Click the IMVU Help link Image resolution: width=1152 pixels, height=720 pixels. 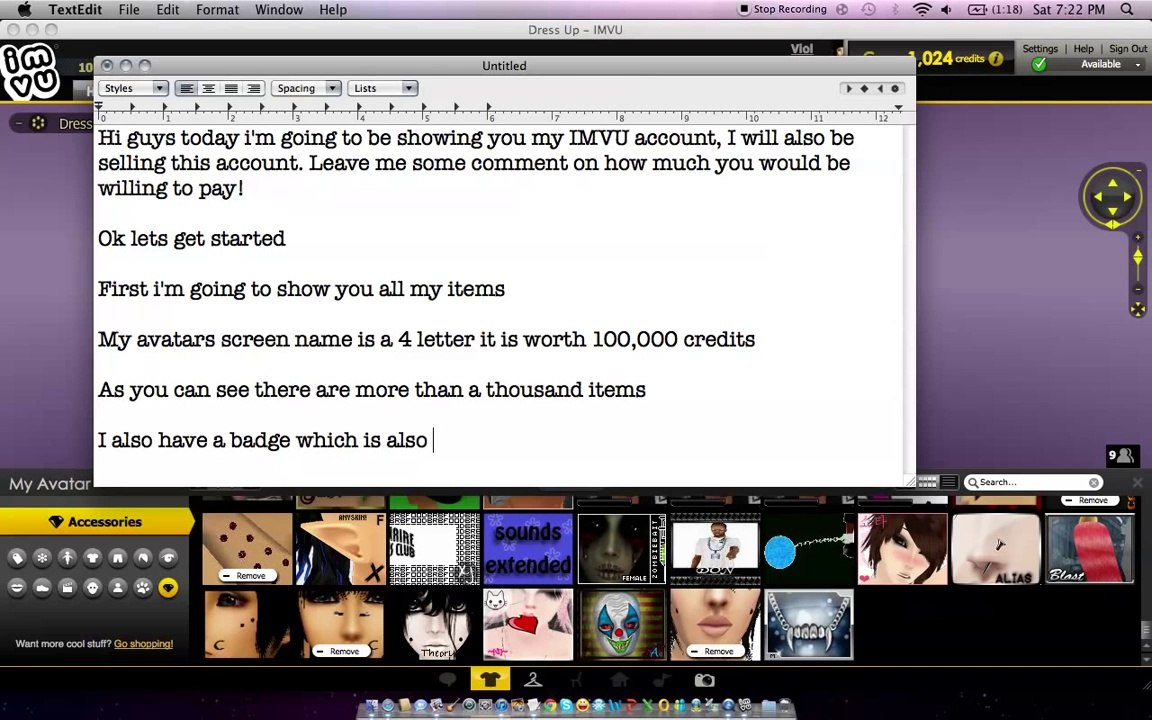pos(1083,48)
